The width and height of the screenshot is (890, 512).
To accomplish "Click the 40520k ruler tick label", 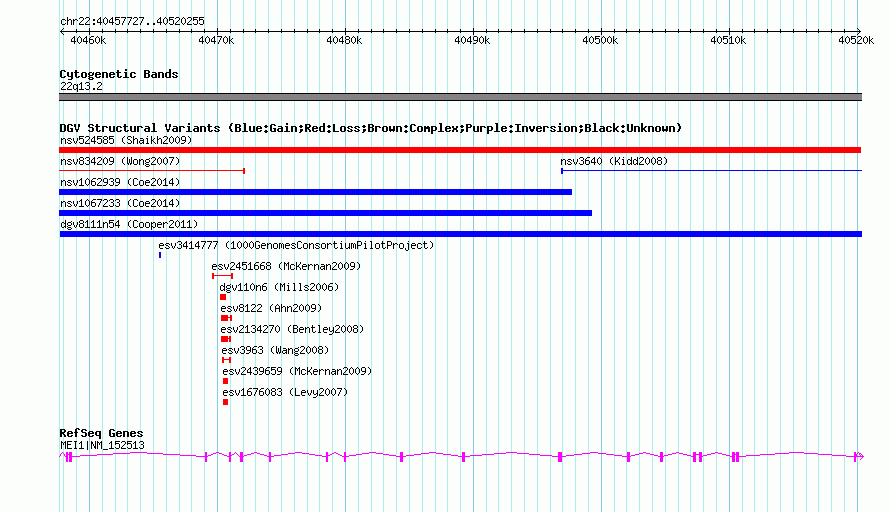I will [x=856, y=40].
